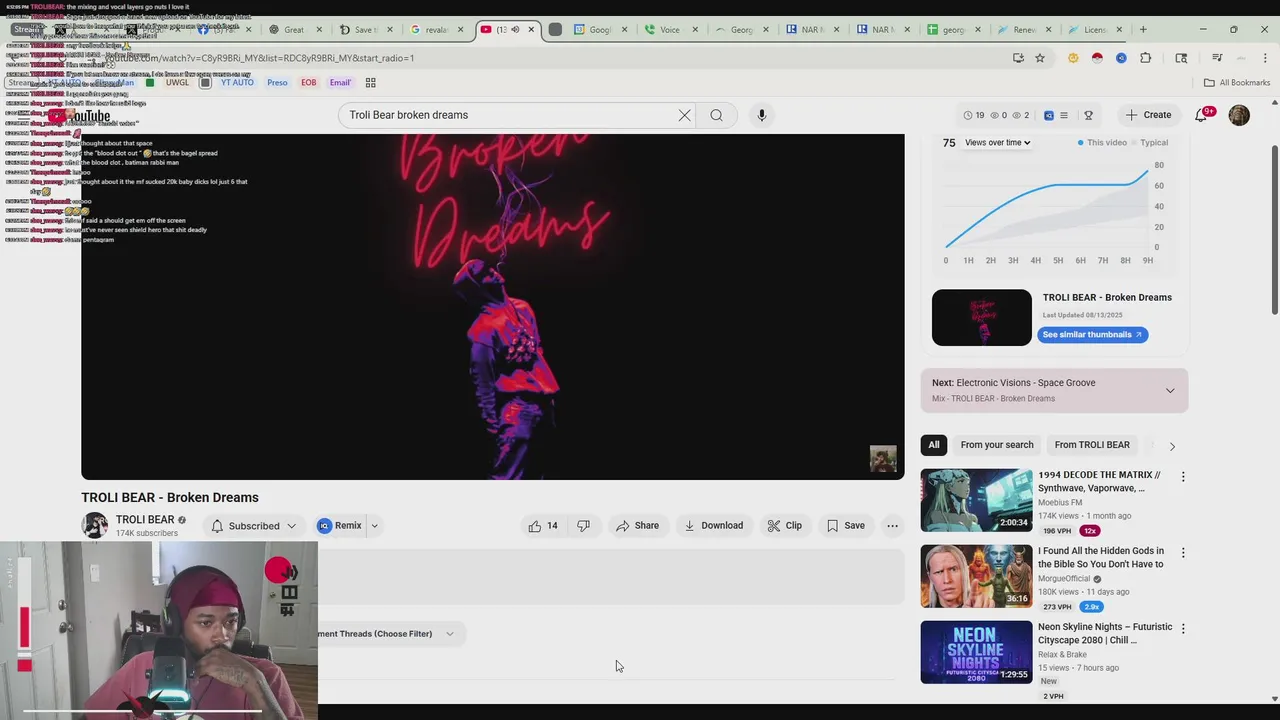1280x720 pixels.
Task: Show more filter chips with right arrow
Action: coord(1172,446)
